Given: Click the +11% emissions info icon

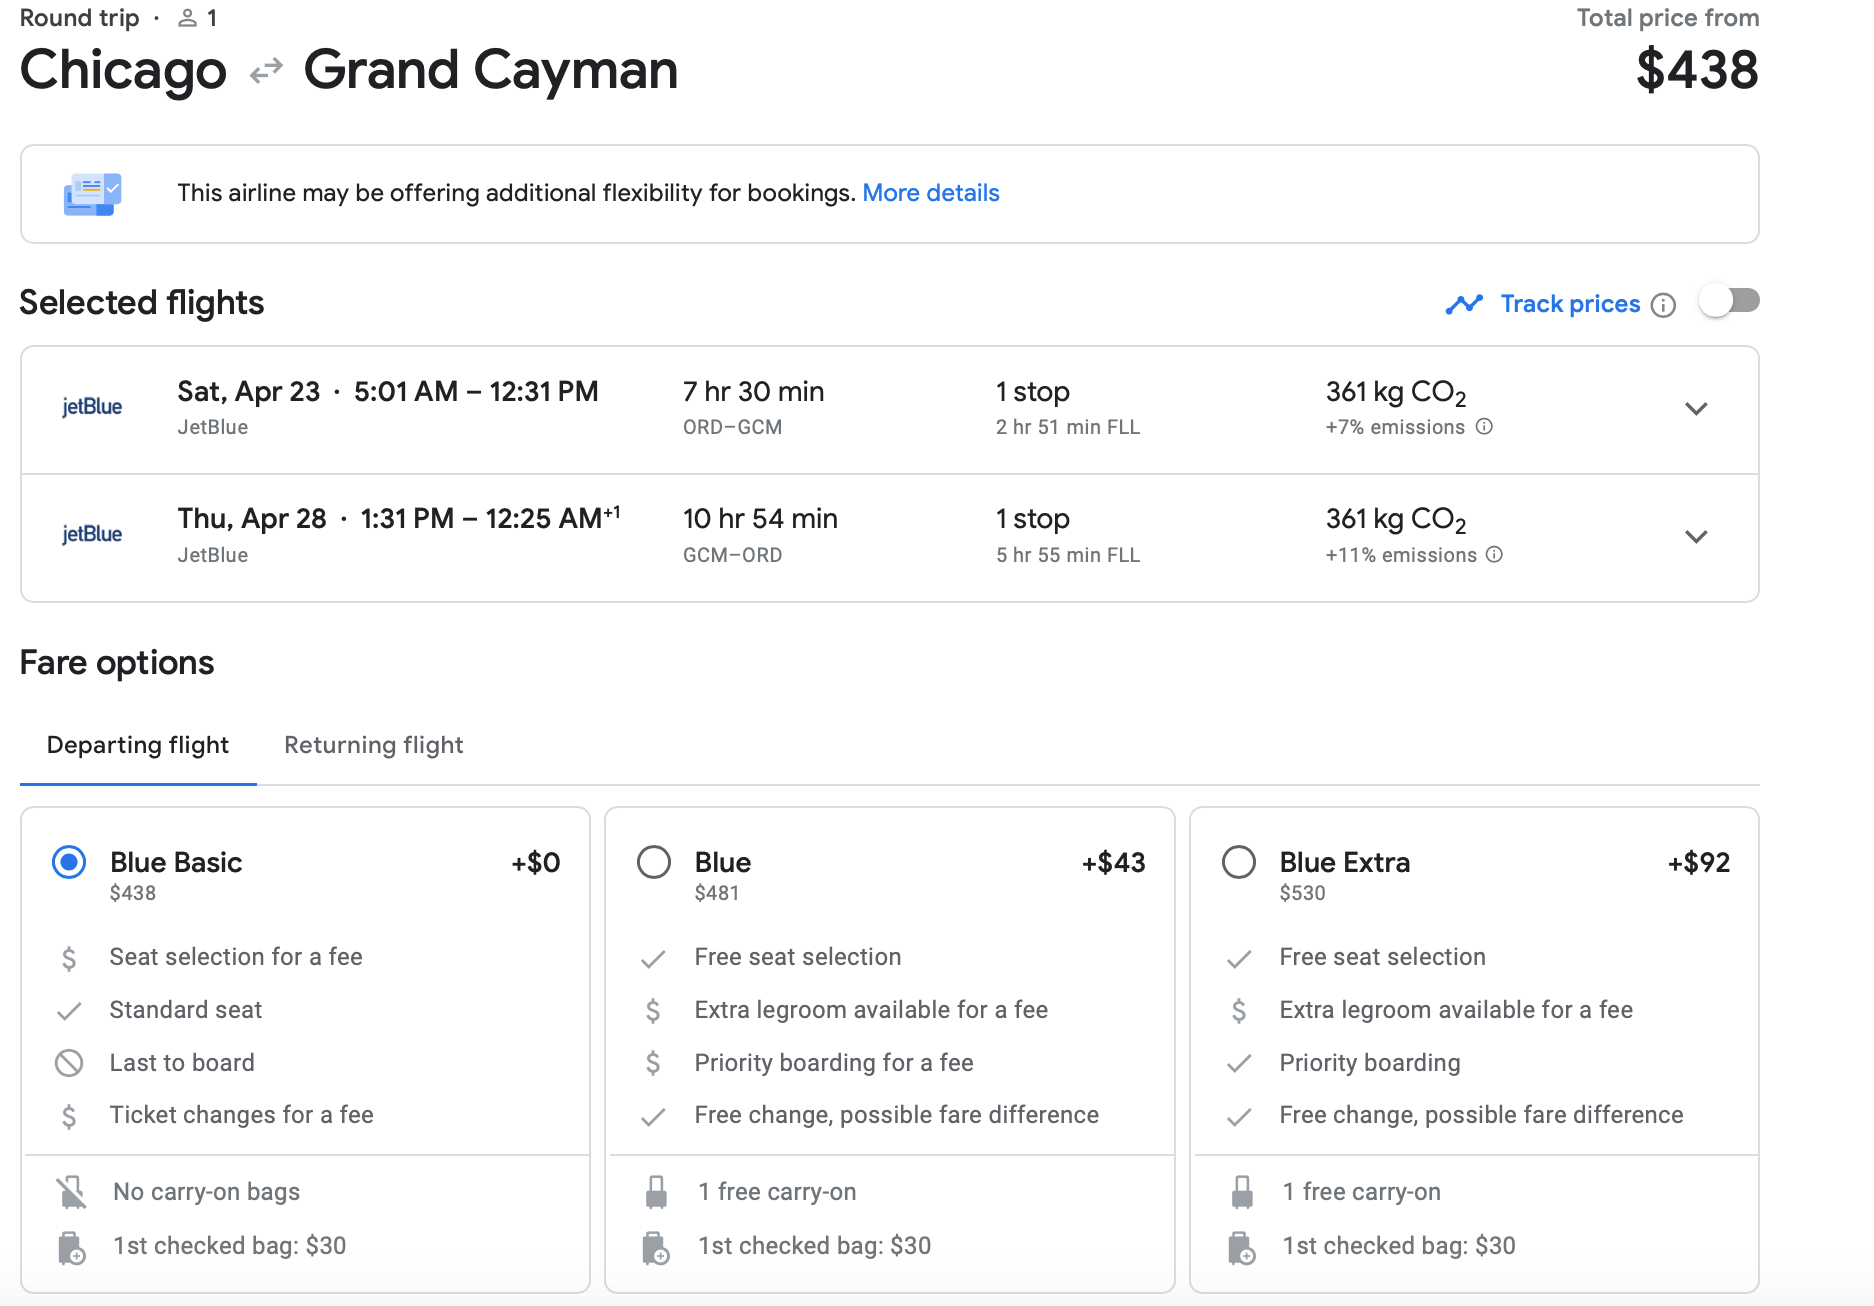Looking at the screenshot, I should click(1494, 554).
